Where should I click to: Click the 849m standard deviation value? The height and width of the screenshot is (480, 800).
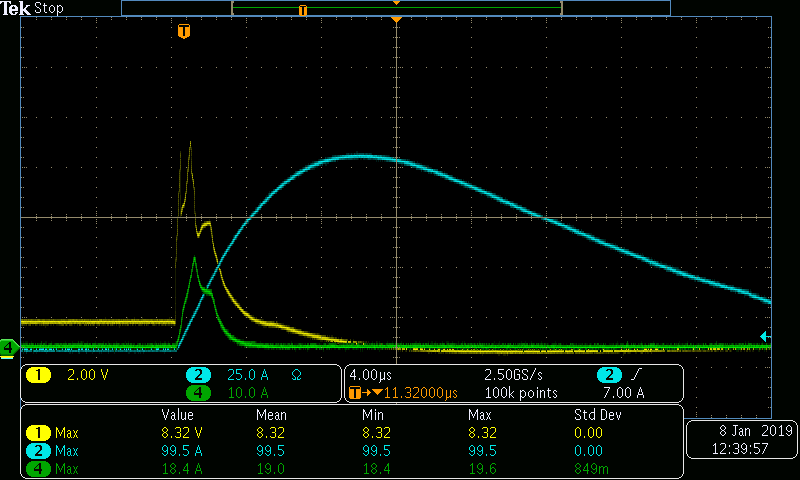pyautogui.click(x=591, y=469)
